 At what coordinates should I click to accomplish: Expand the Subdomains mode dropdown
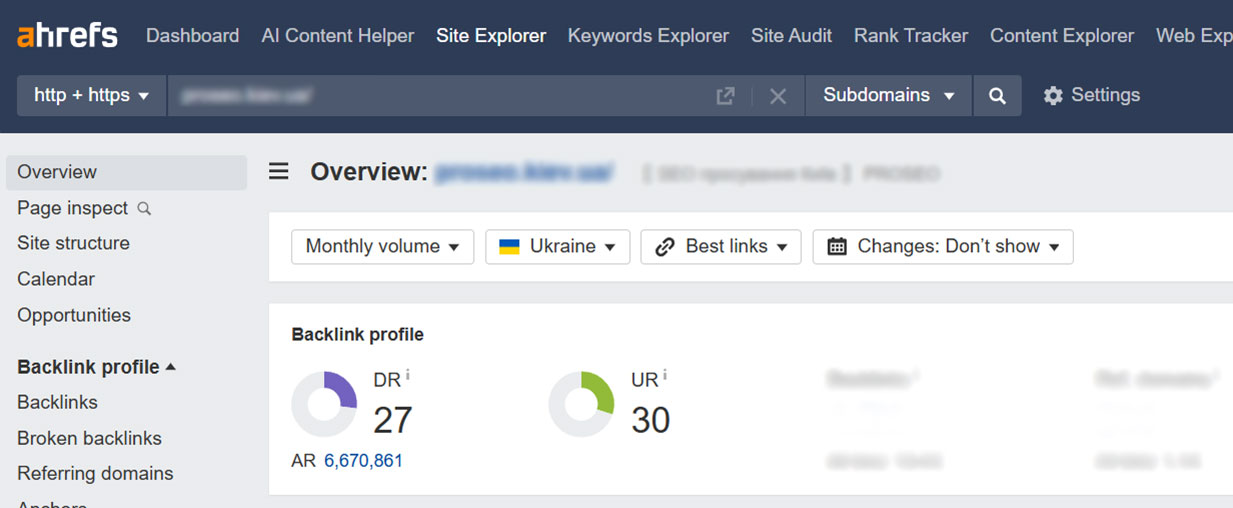click(888, 95)
